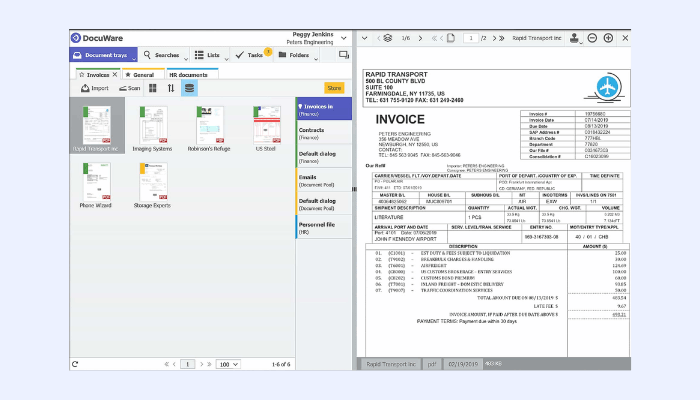Go to first page in tray pager
Screen dimensions: 700x400
(167, 364)
